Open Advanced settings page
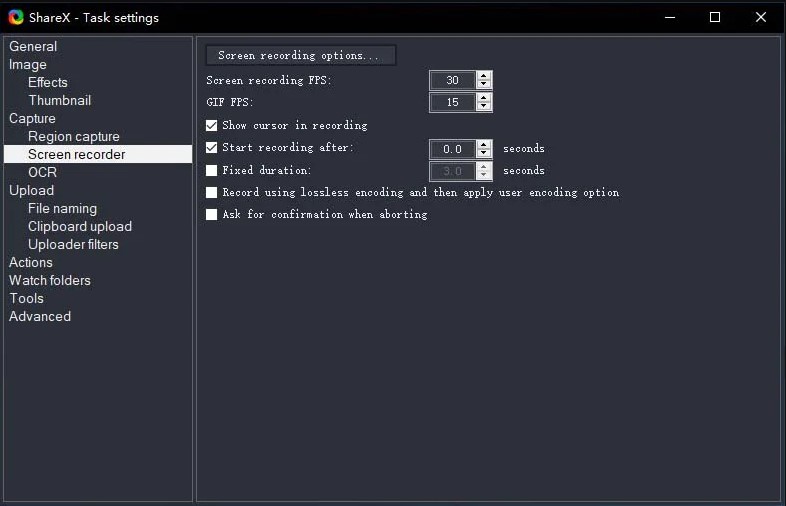The image size is (786, 506). pos(40,316)
